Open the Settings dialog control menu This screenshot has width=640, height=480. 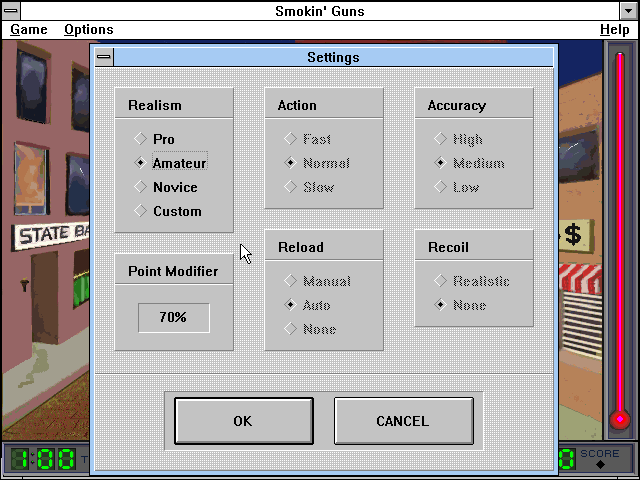coord(104,57)
